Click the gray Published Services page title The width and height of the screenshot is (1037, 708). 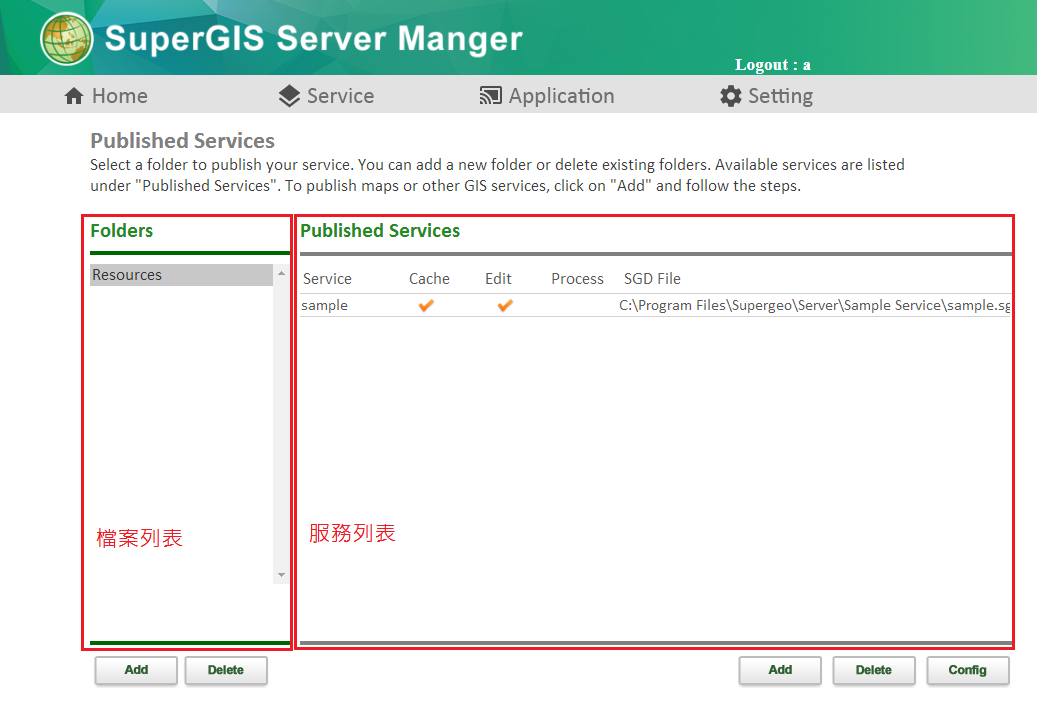[x=183, y=141]
